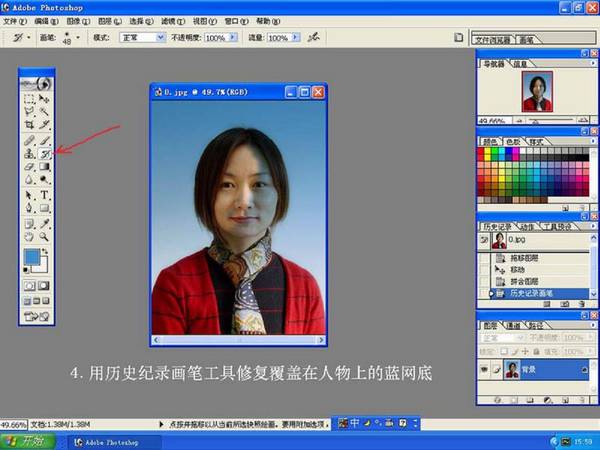Open Navigator panel flyout menu arrow
The image size is (600, 450).
(593, 63)
